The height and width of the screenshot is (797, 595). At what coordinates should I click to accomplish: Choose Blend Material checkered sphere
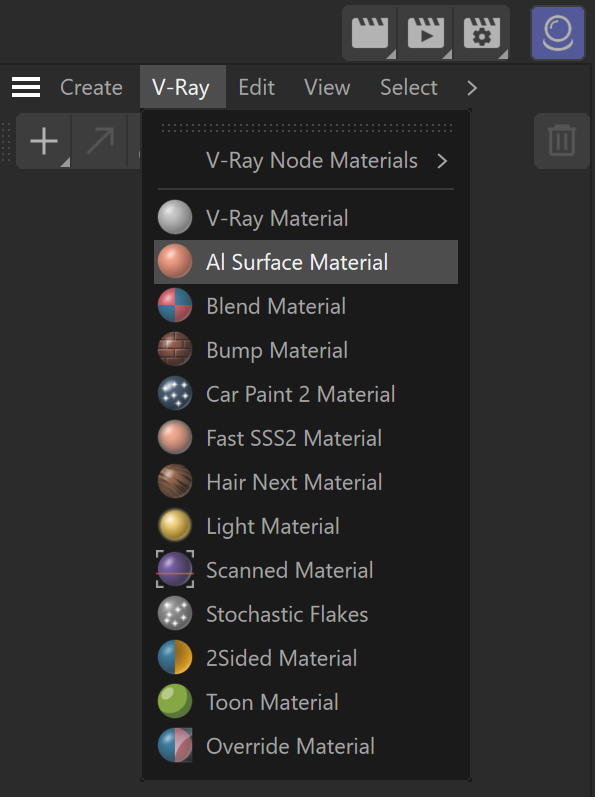point(175,306)
